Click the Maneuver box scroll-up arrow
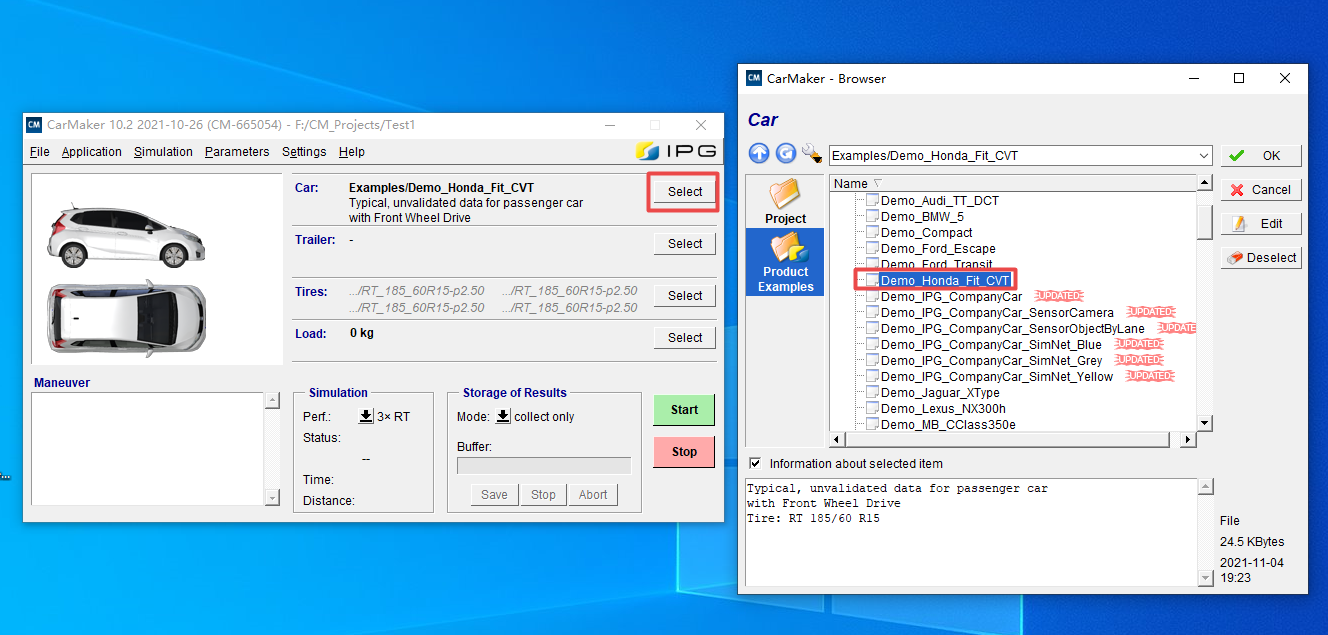This screenshot has width=1328, height=635. tap(272, 401)
